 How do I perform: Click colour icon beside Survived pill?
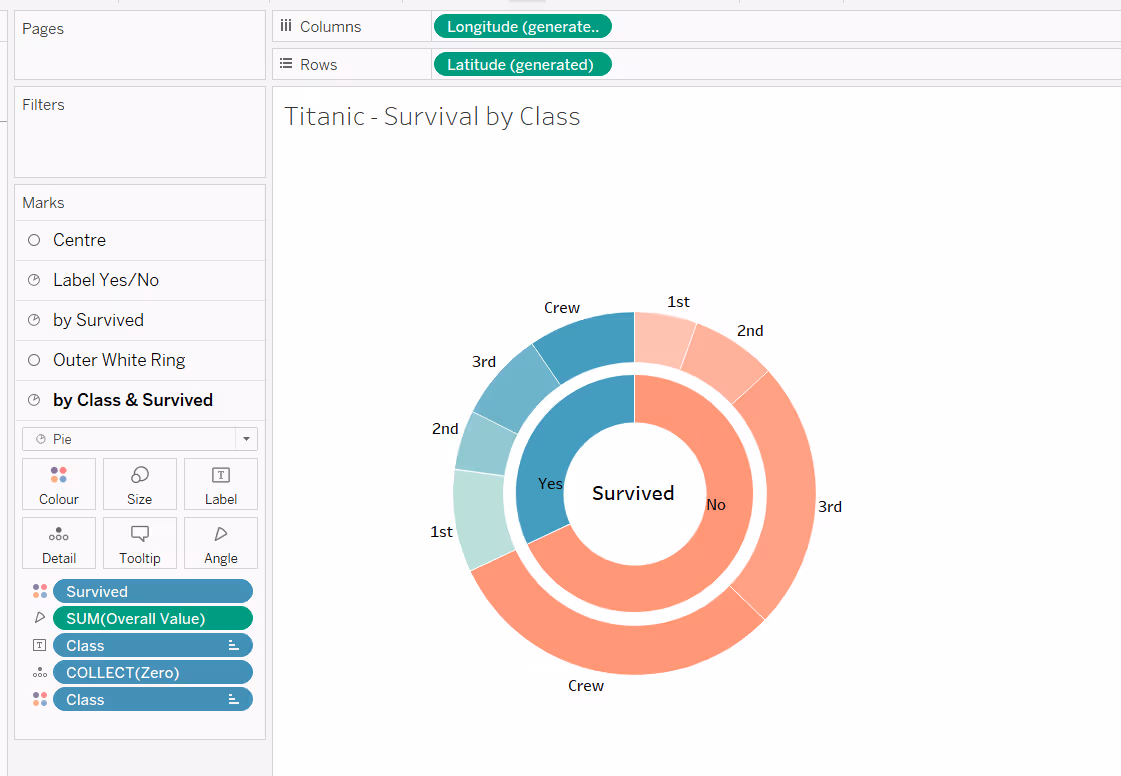coord(40,591)
